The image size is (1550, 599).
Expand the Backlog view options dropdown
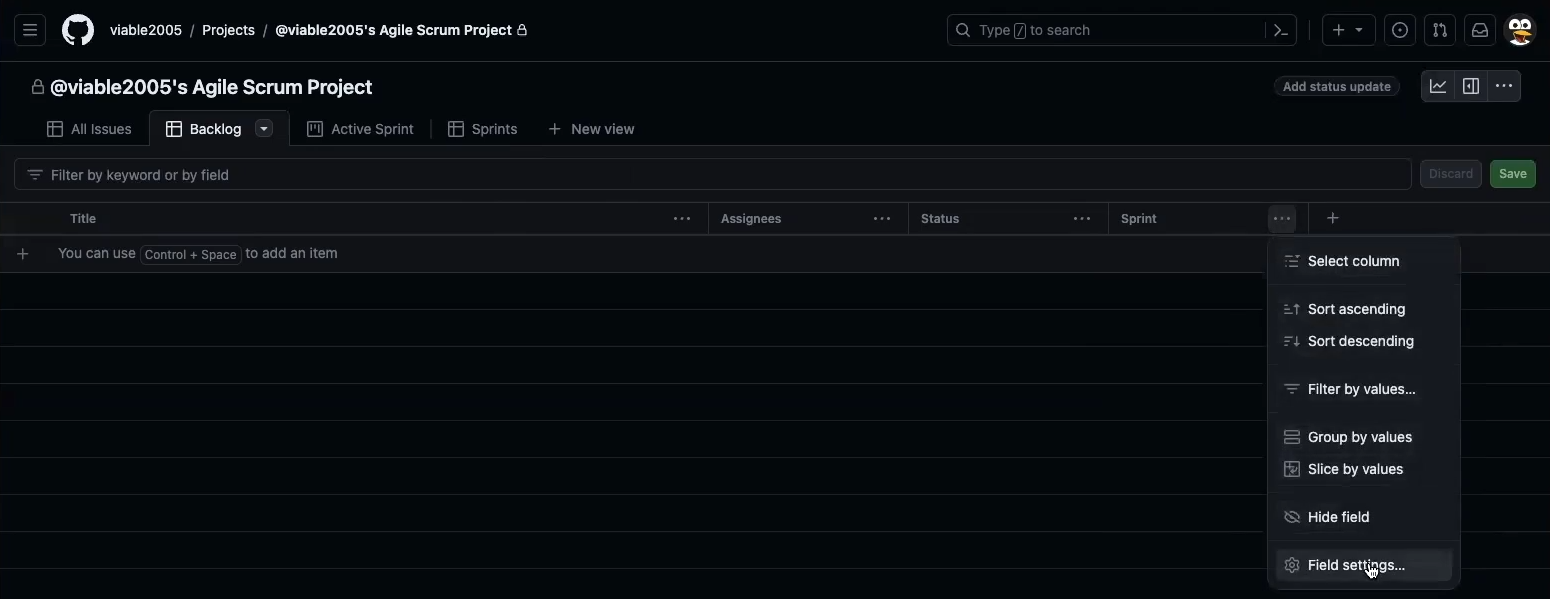tap(264, 128)
